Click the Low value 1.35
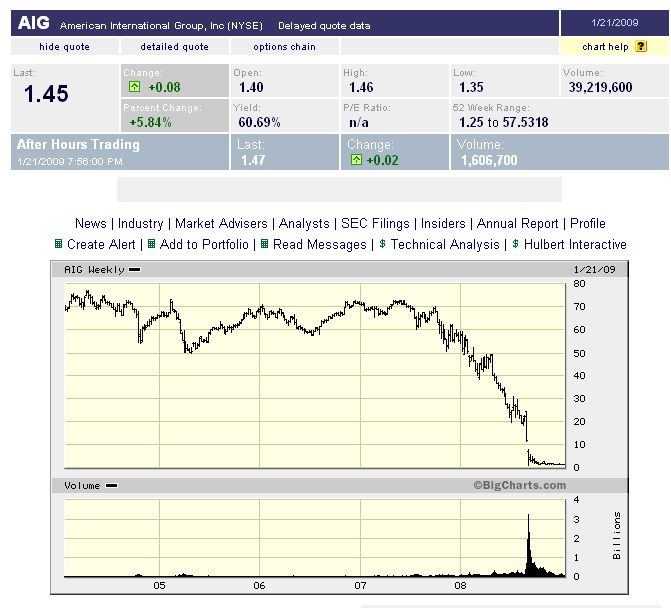Viewport: 671px width, 608px height. (x=471, y=87)
